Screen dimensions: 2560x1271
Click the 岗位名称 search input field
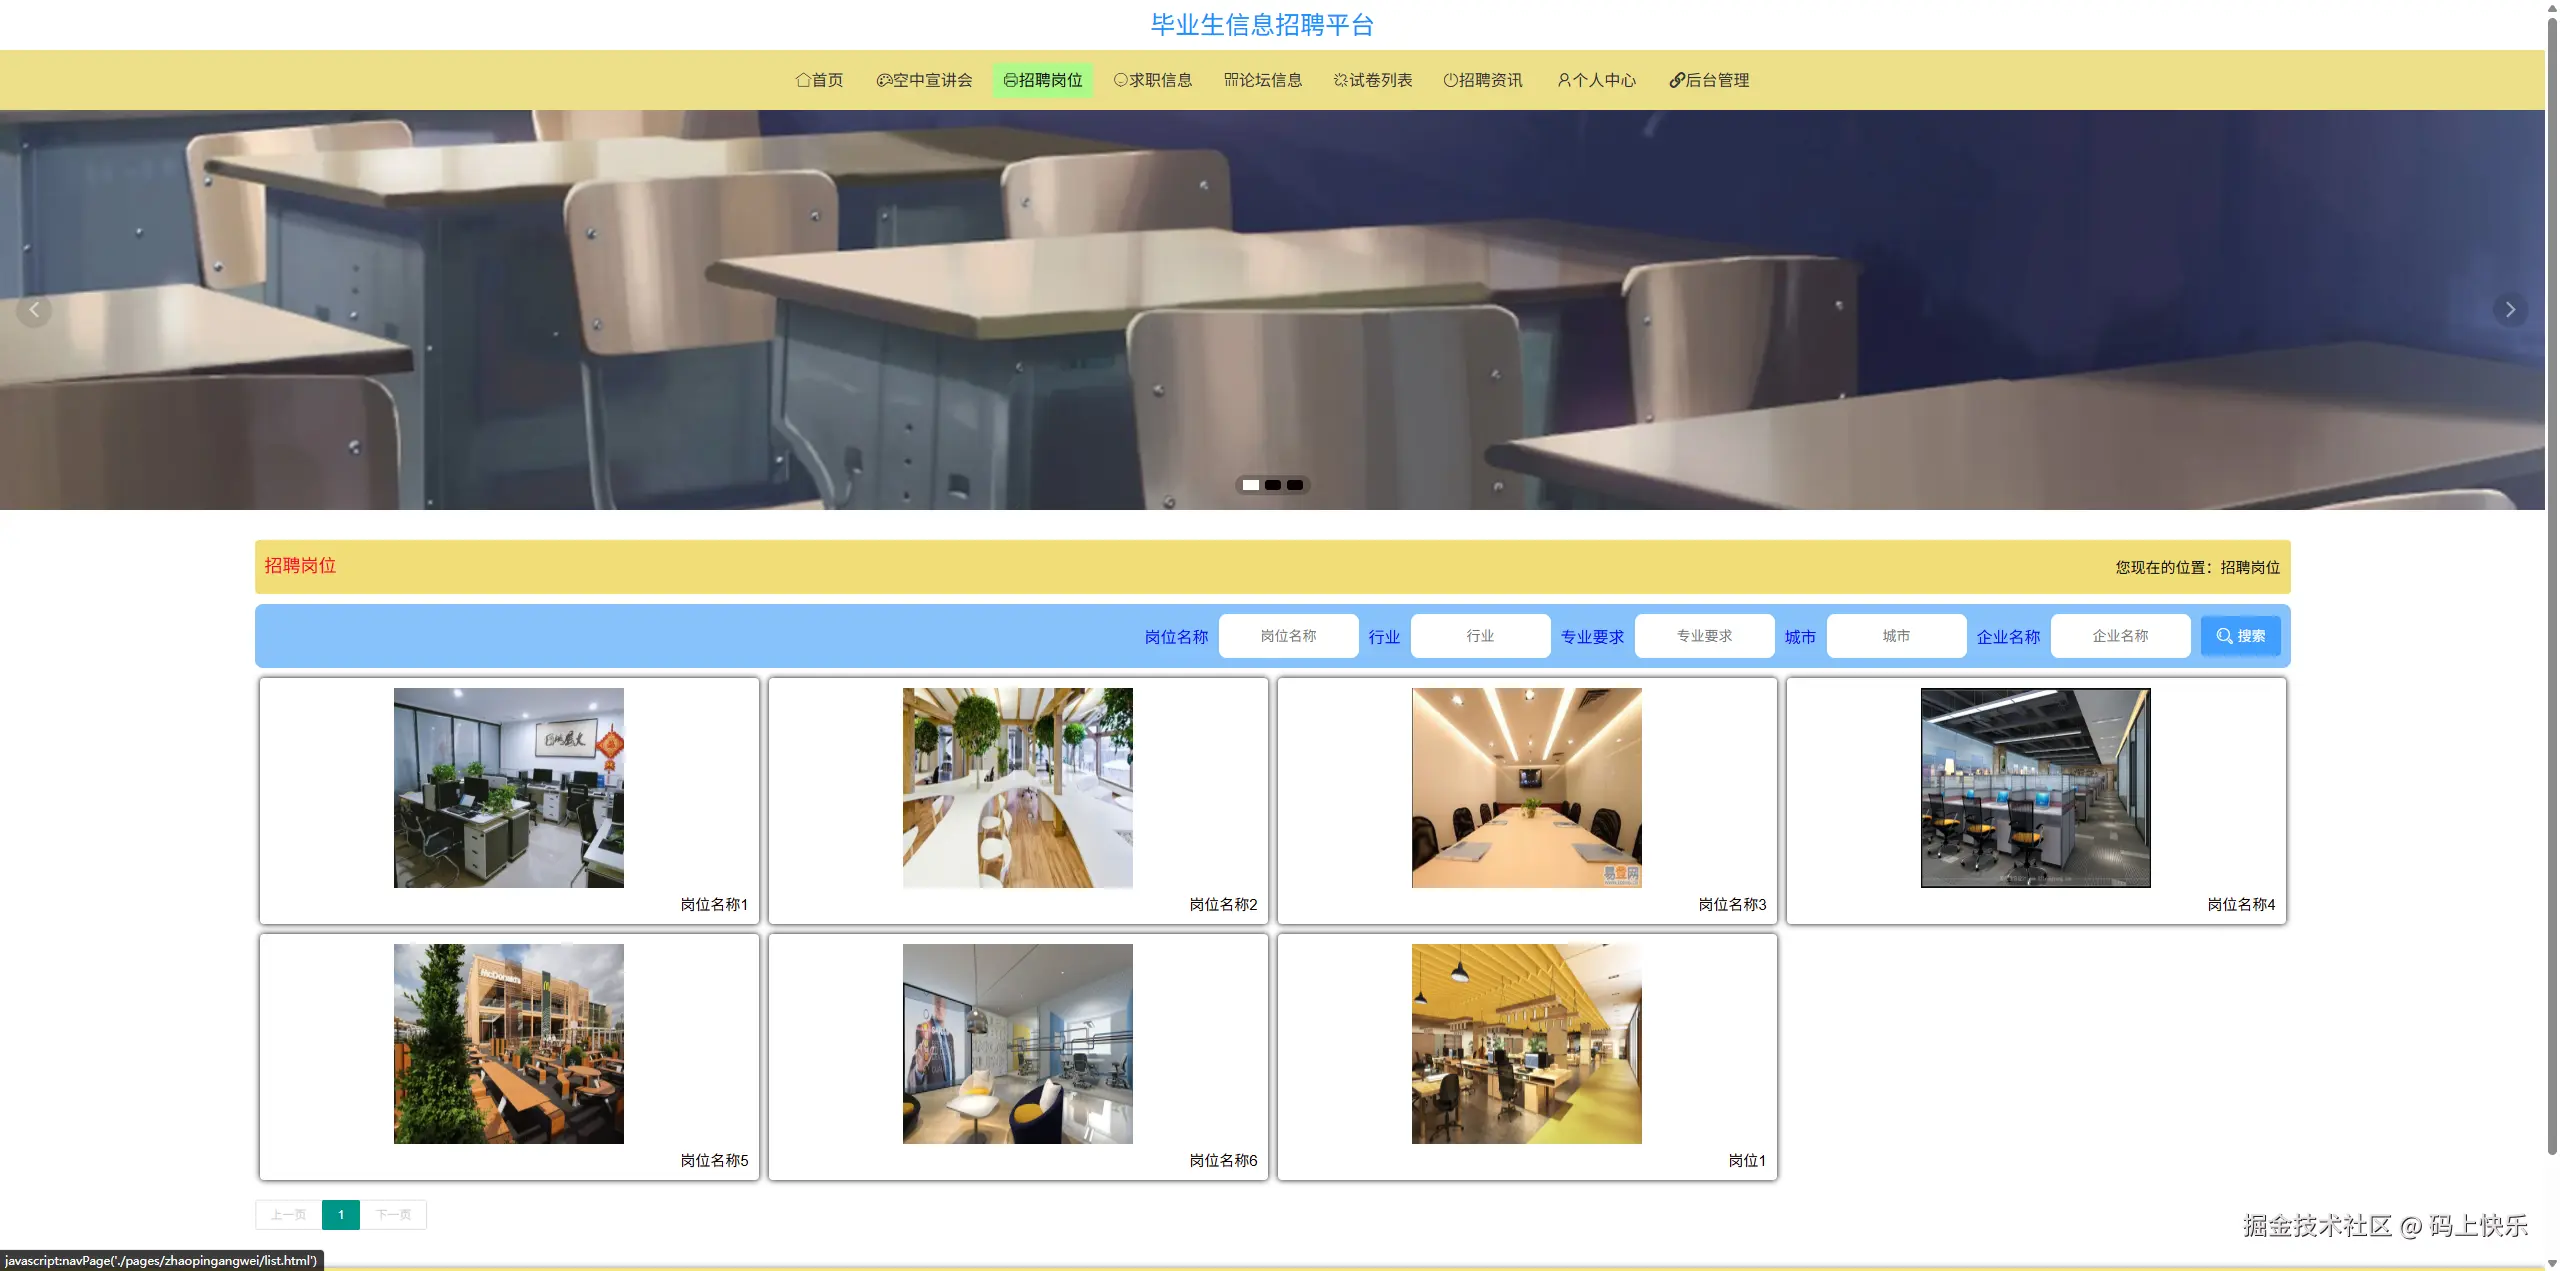[x=1288, y=636]
